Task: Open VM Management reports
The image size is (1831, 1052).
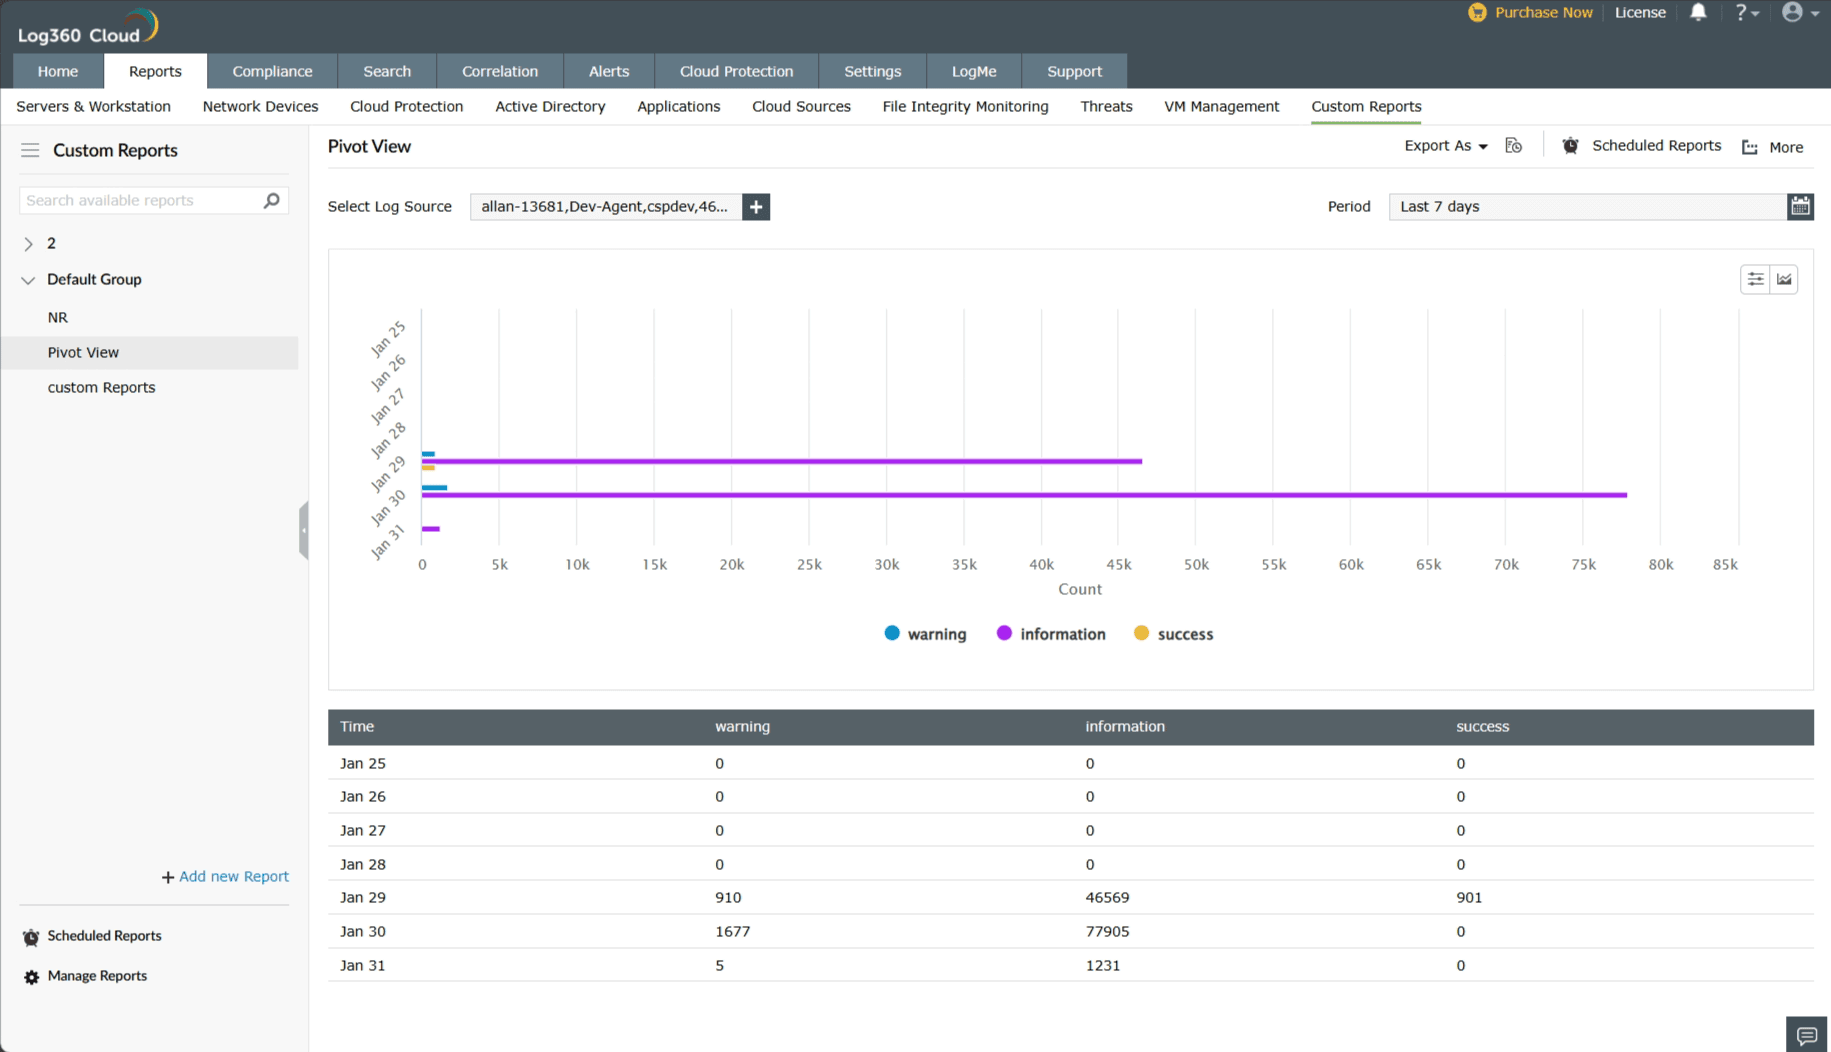Action: (x=1221, y=106)
